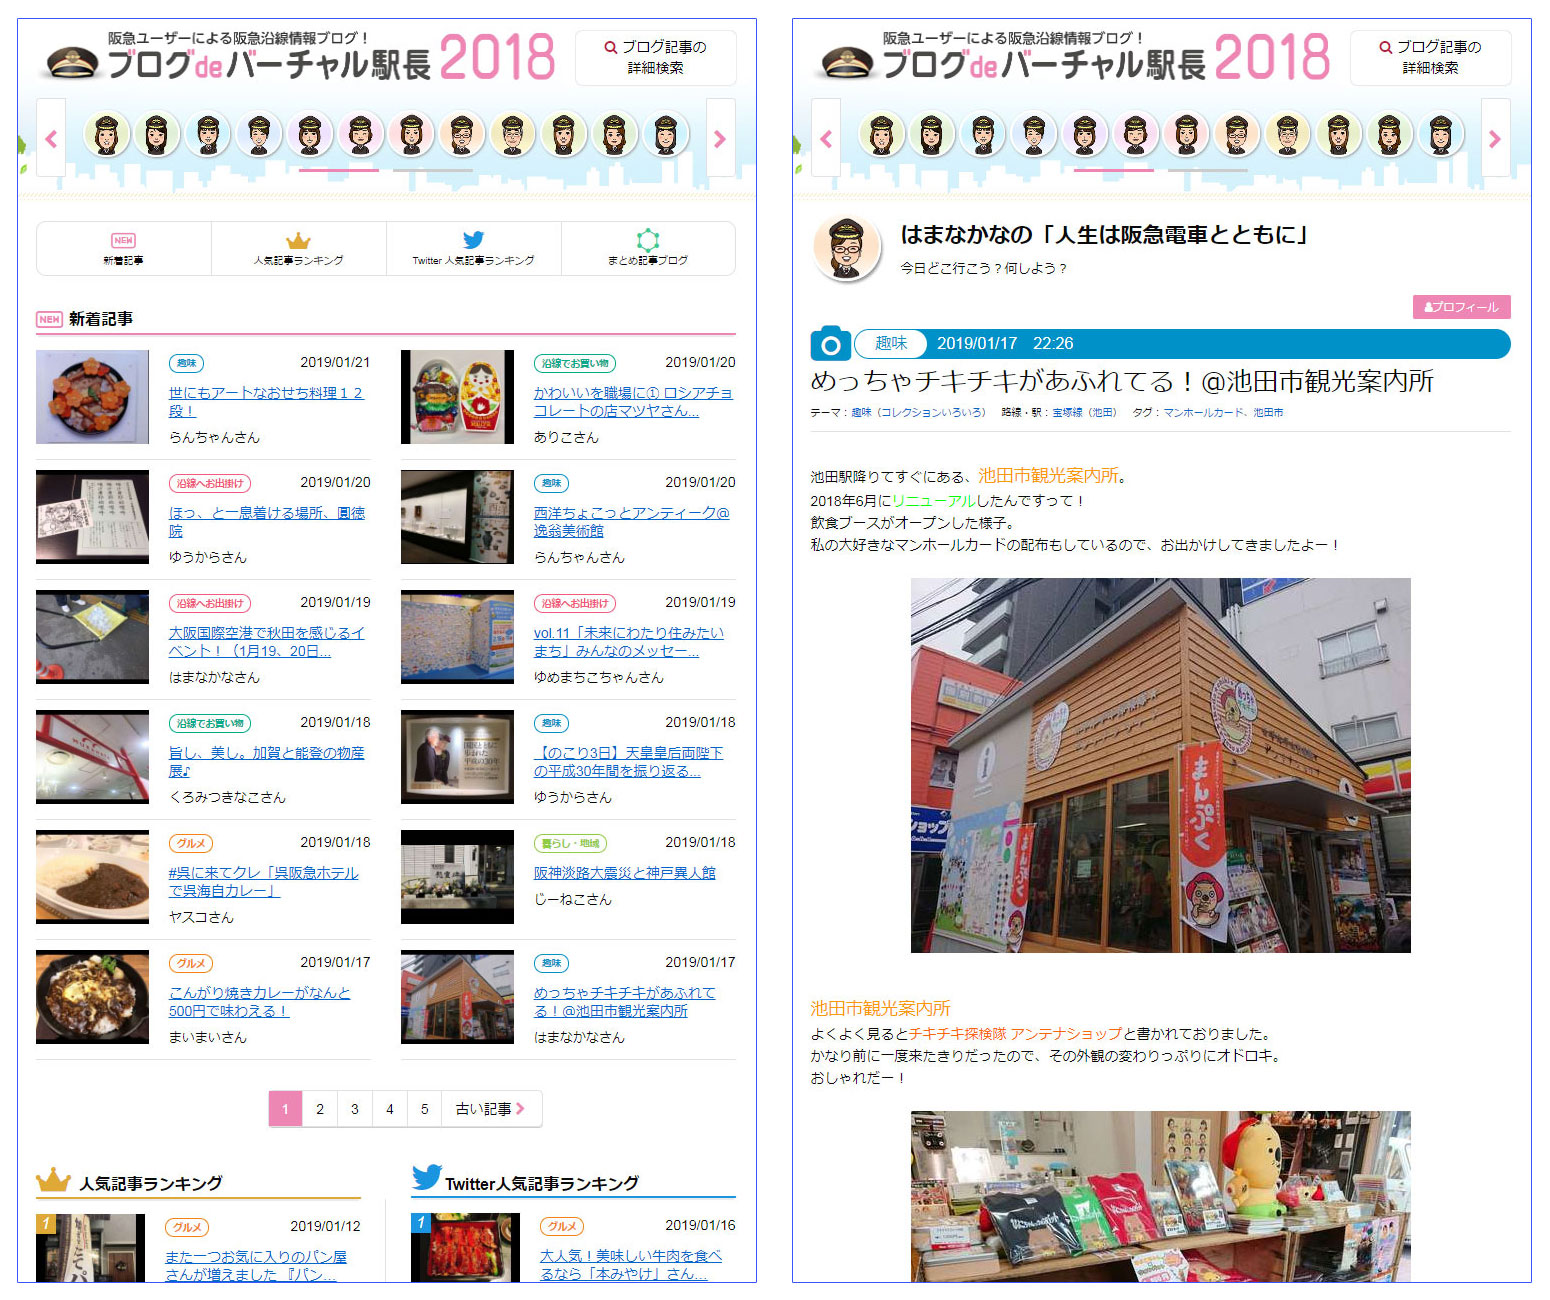This screenshot has height=1300, width=1550.
Task: Click the Twitter bird beside the Twitter人気記事ランキング heading
Action: tap(427, 1178)
